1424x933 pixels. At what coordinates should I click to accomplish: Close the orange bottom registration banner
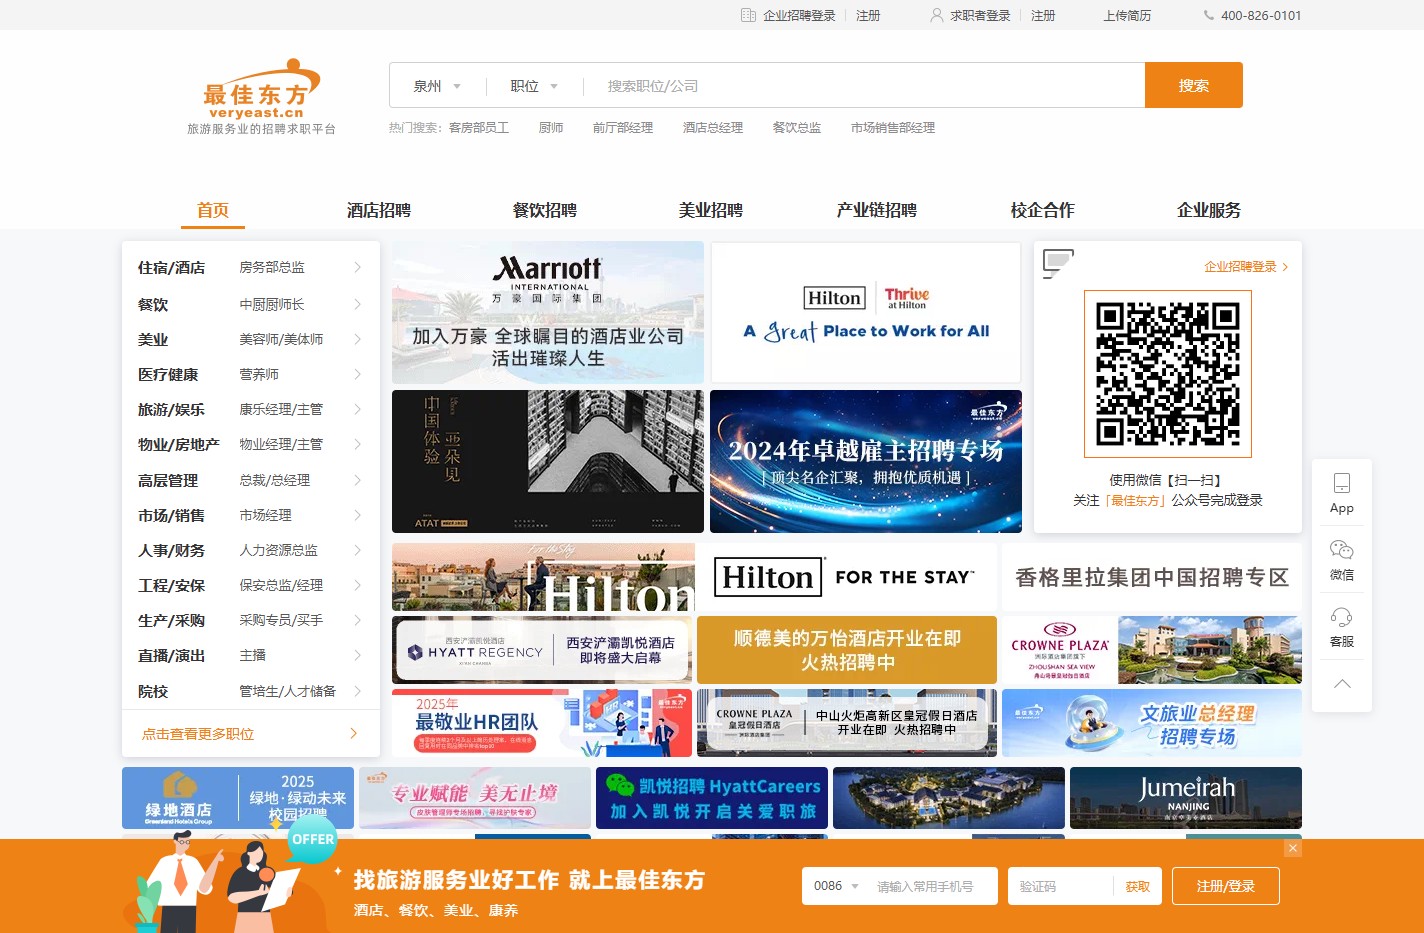(x=1293, y=848)
